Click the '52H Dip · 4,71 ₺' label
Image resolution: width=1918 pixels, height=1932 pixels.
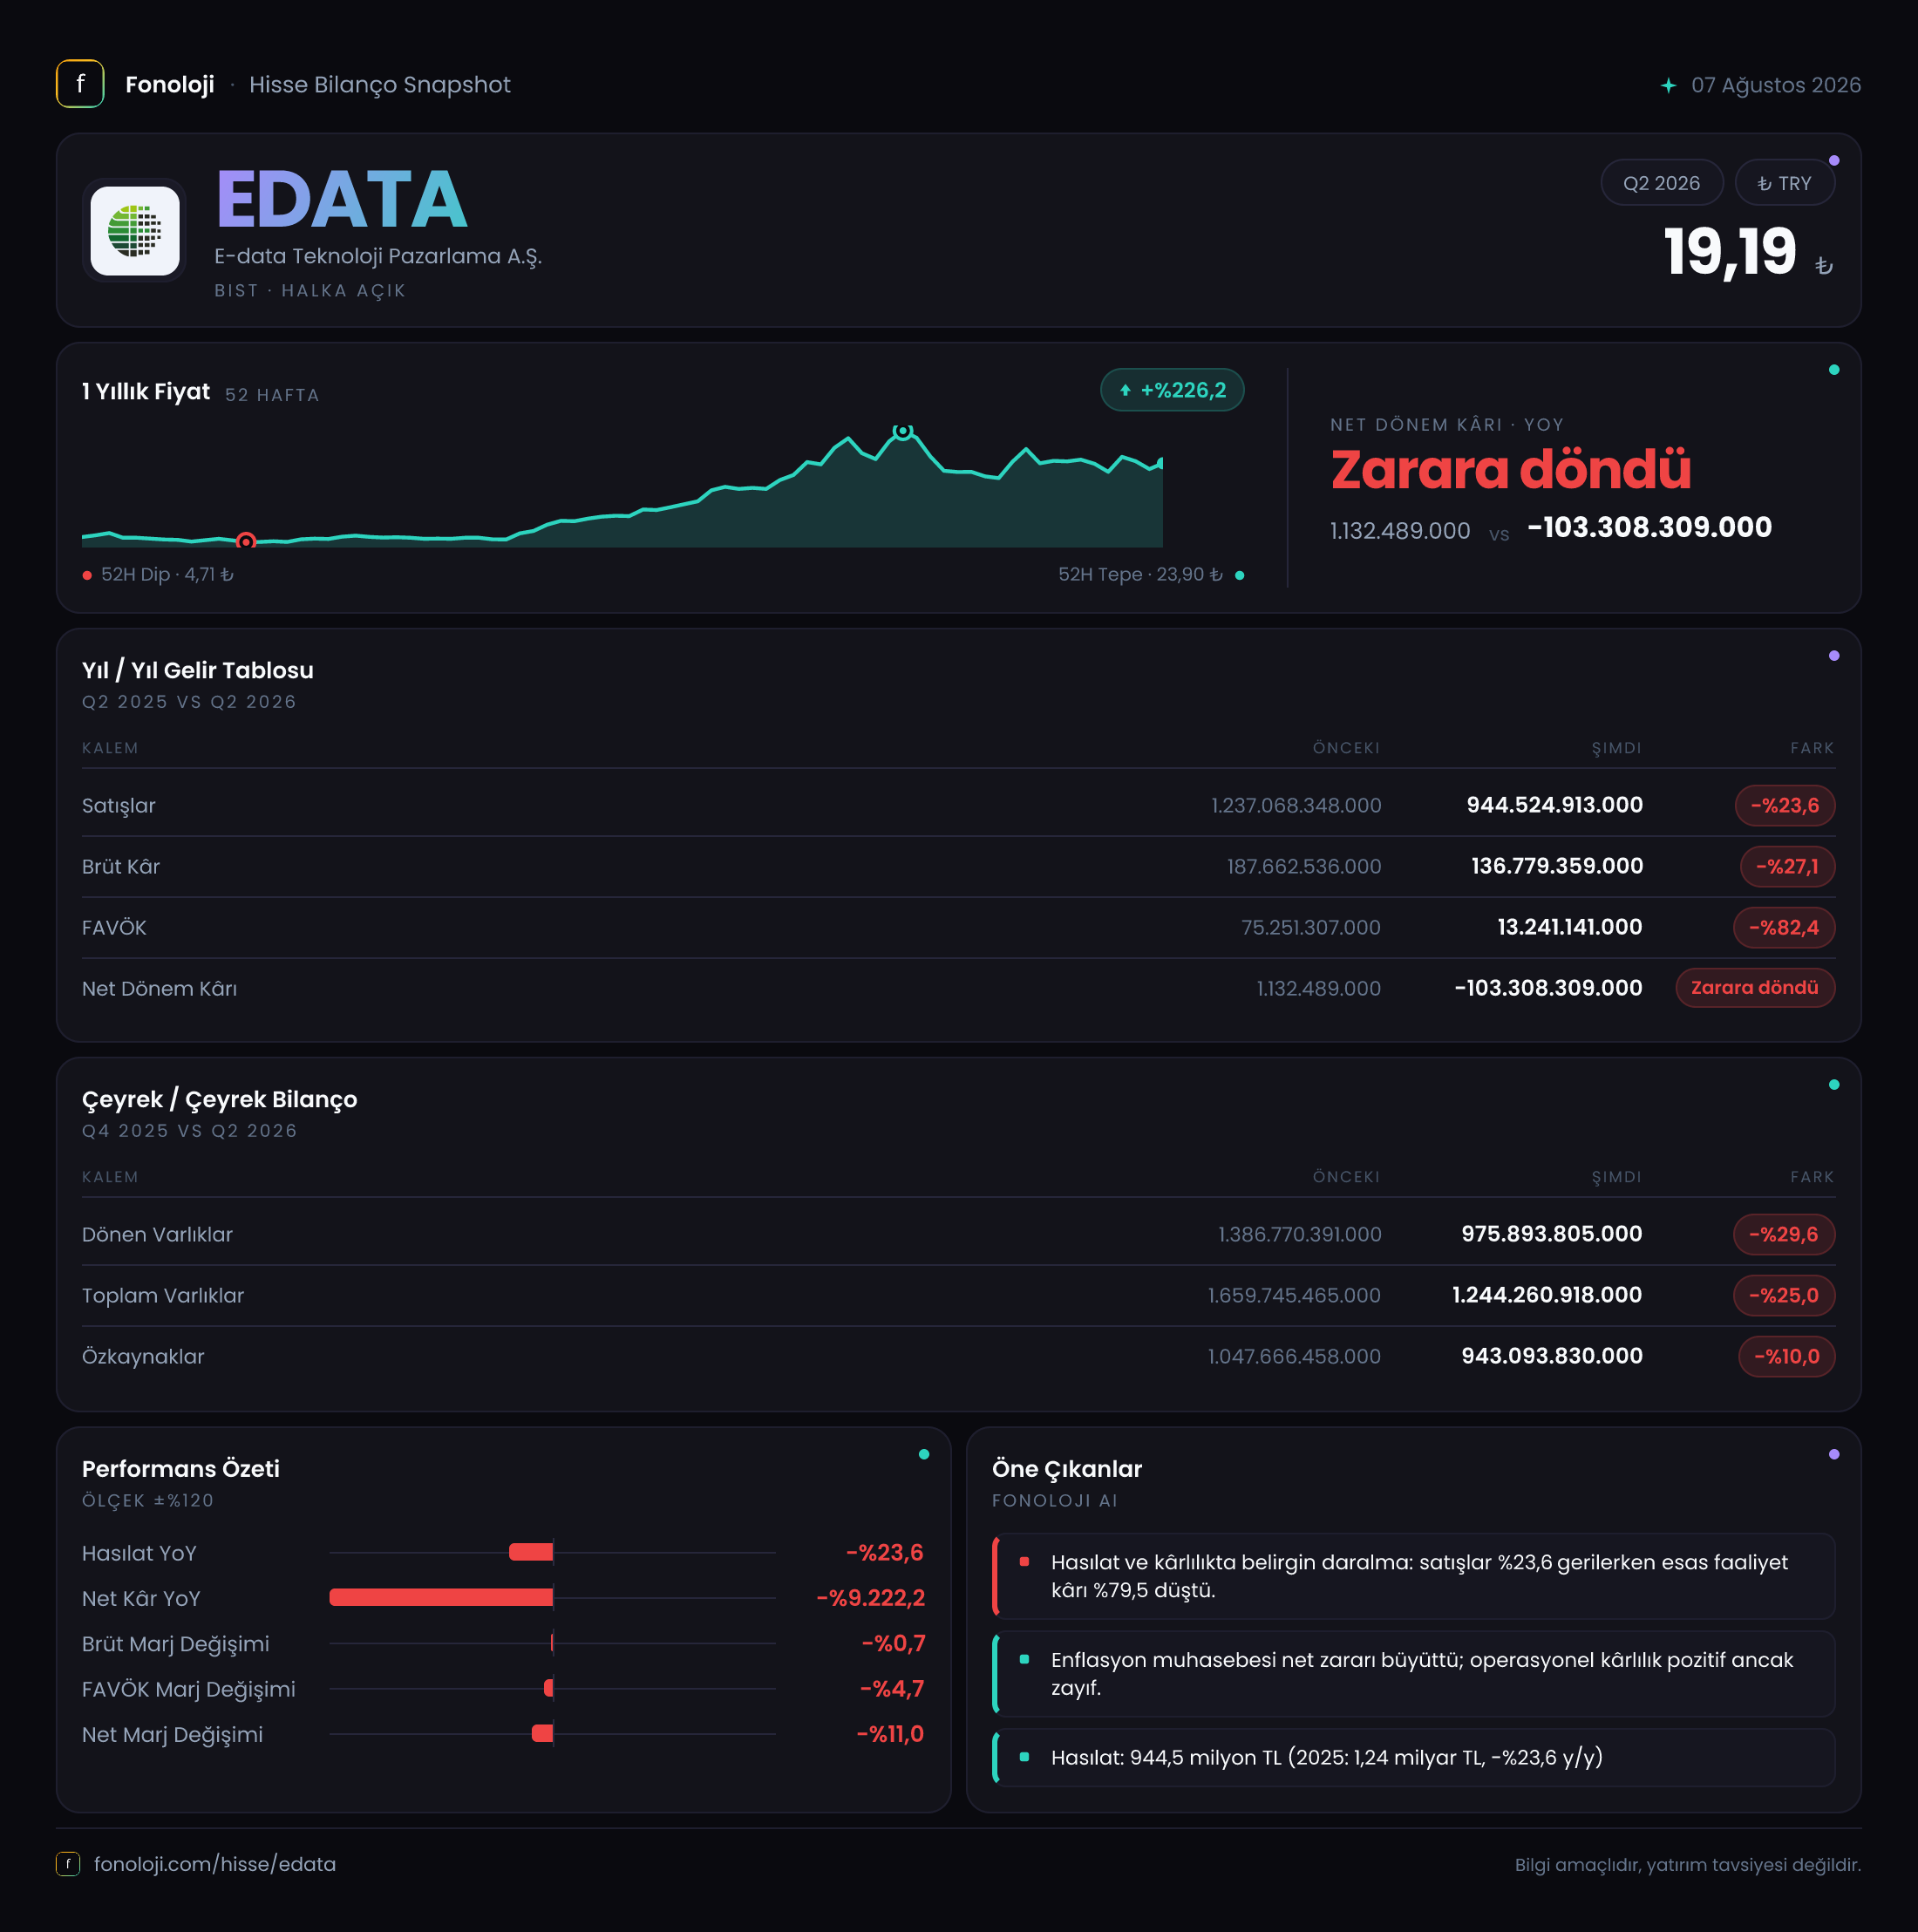click(x=167, y=575)
